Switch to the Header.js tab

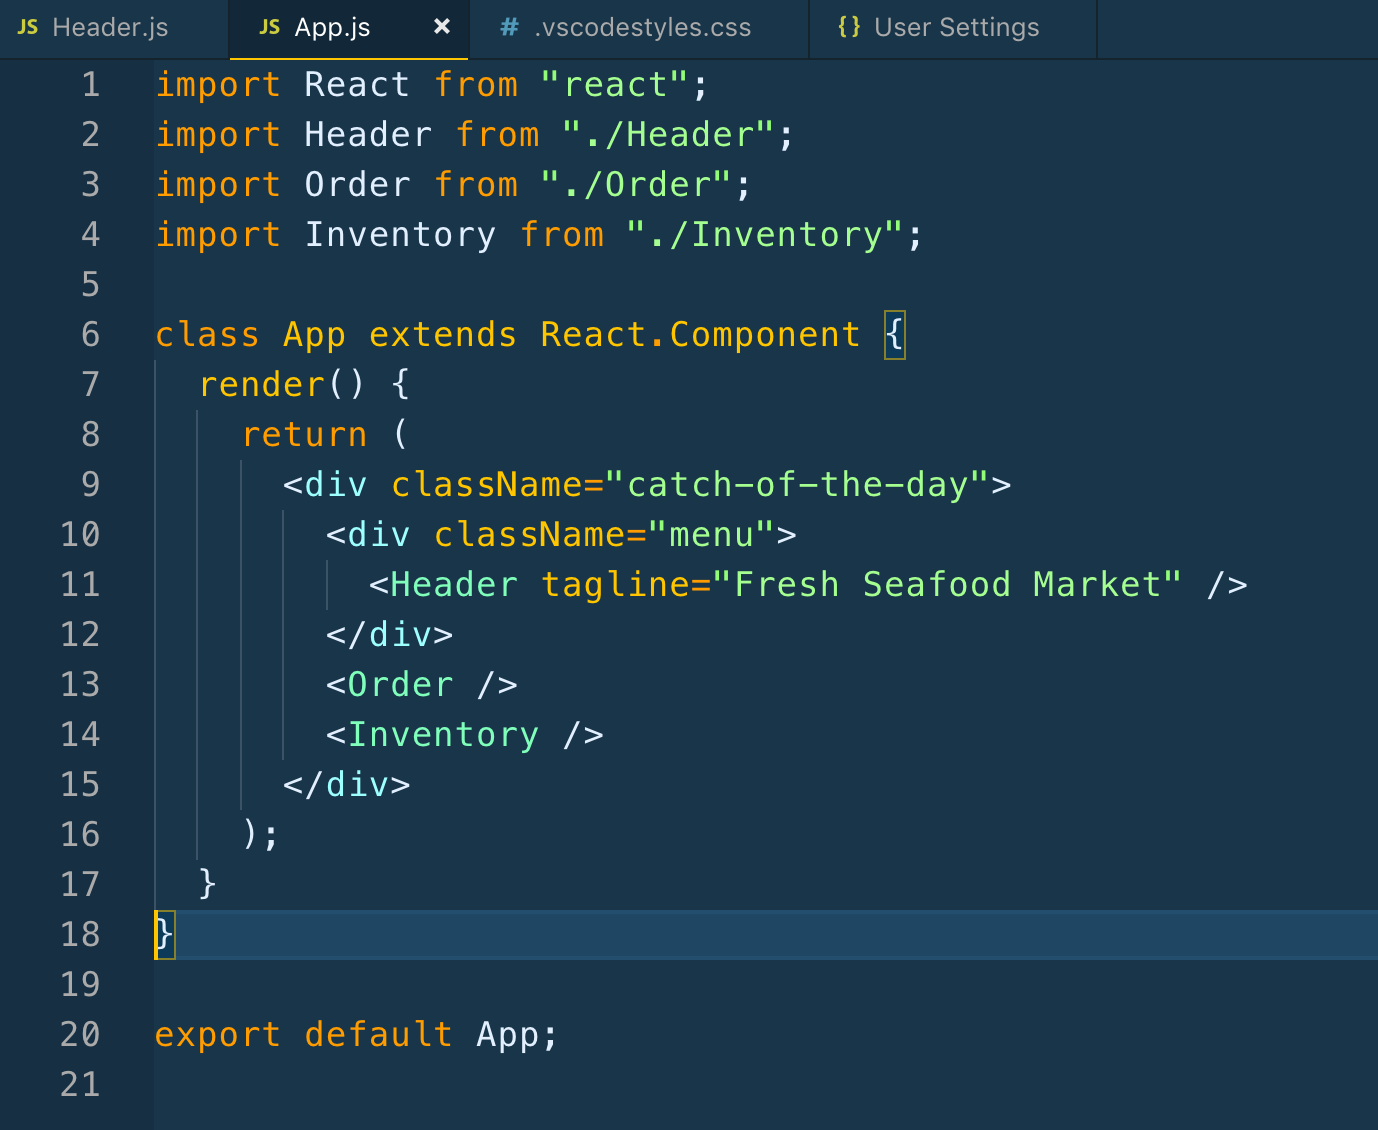(x=110, y=28)
